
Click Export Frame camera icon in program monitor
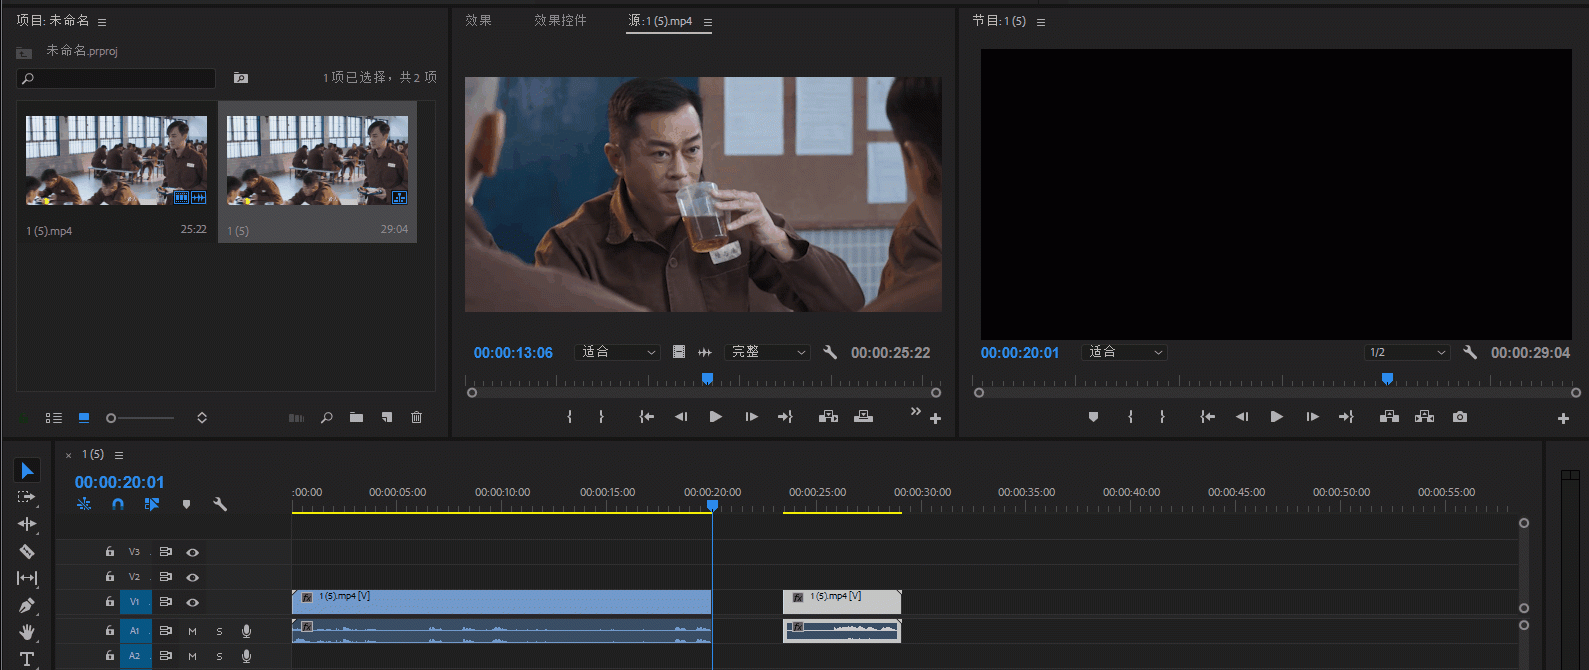coord(1460,417)
